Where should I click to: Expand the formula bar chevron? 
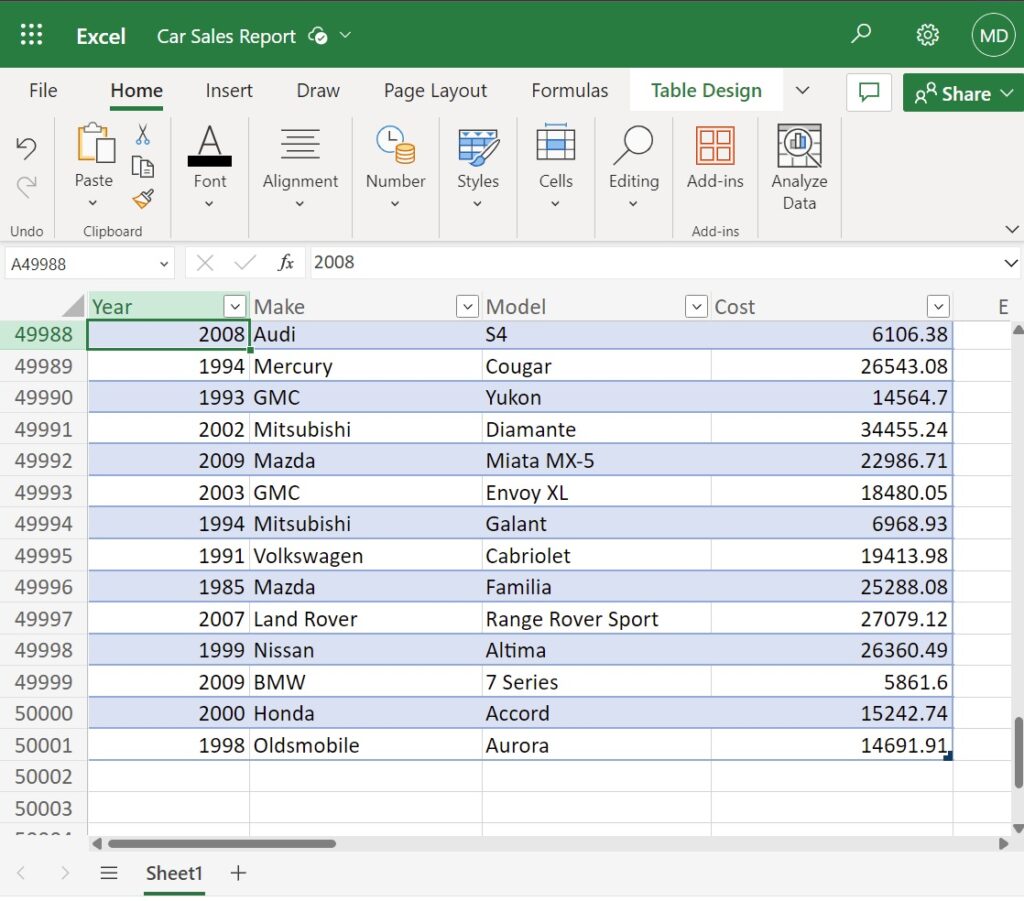click(1012, 262)
